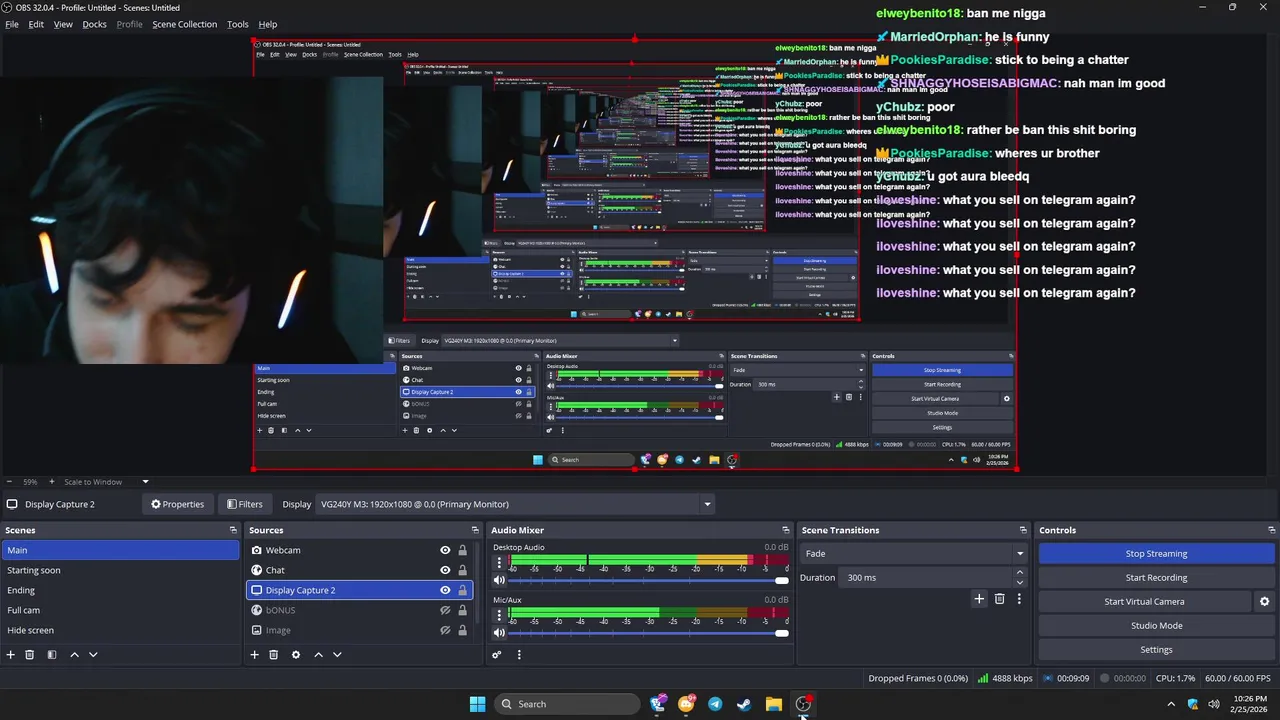This screenshot has height=720, width=1280.
Task: Show the Image source with its eye icon
Action: [445, 630]
